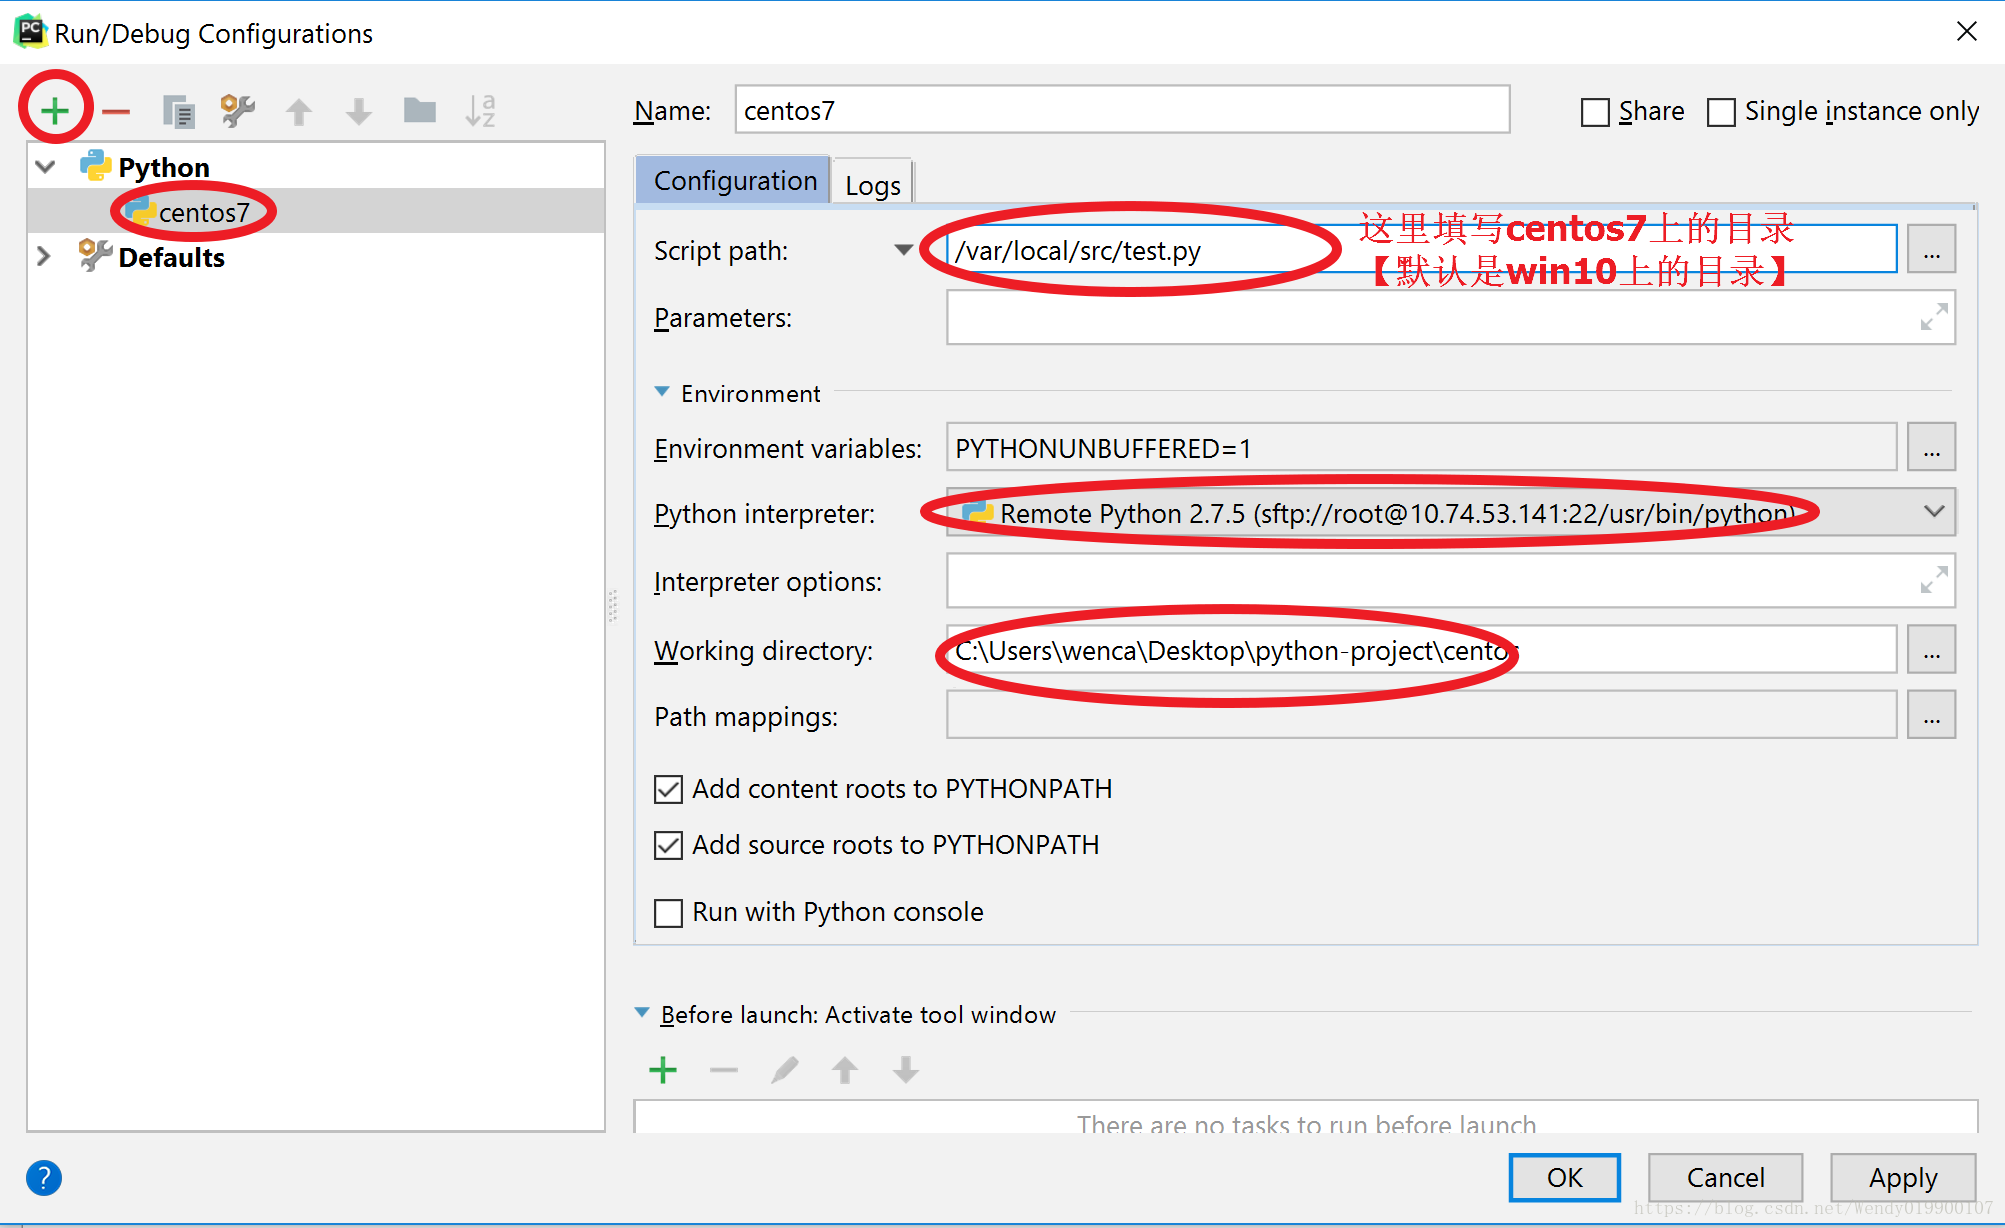Screen dimensions: 2005x1228
Task: Click the help question mark icon
Action: [x=44, y=1177]
